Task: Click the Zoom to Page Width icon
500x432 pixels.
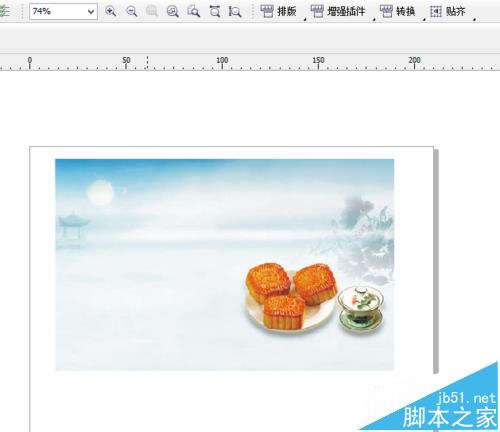Action: click(x=215, y=12)
